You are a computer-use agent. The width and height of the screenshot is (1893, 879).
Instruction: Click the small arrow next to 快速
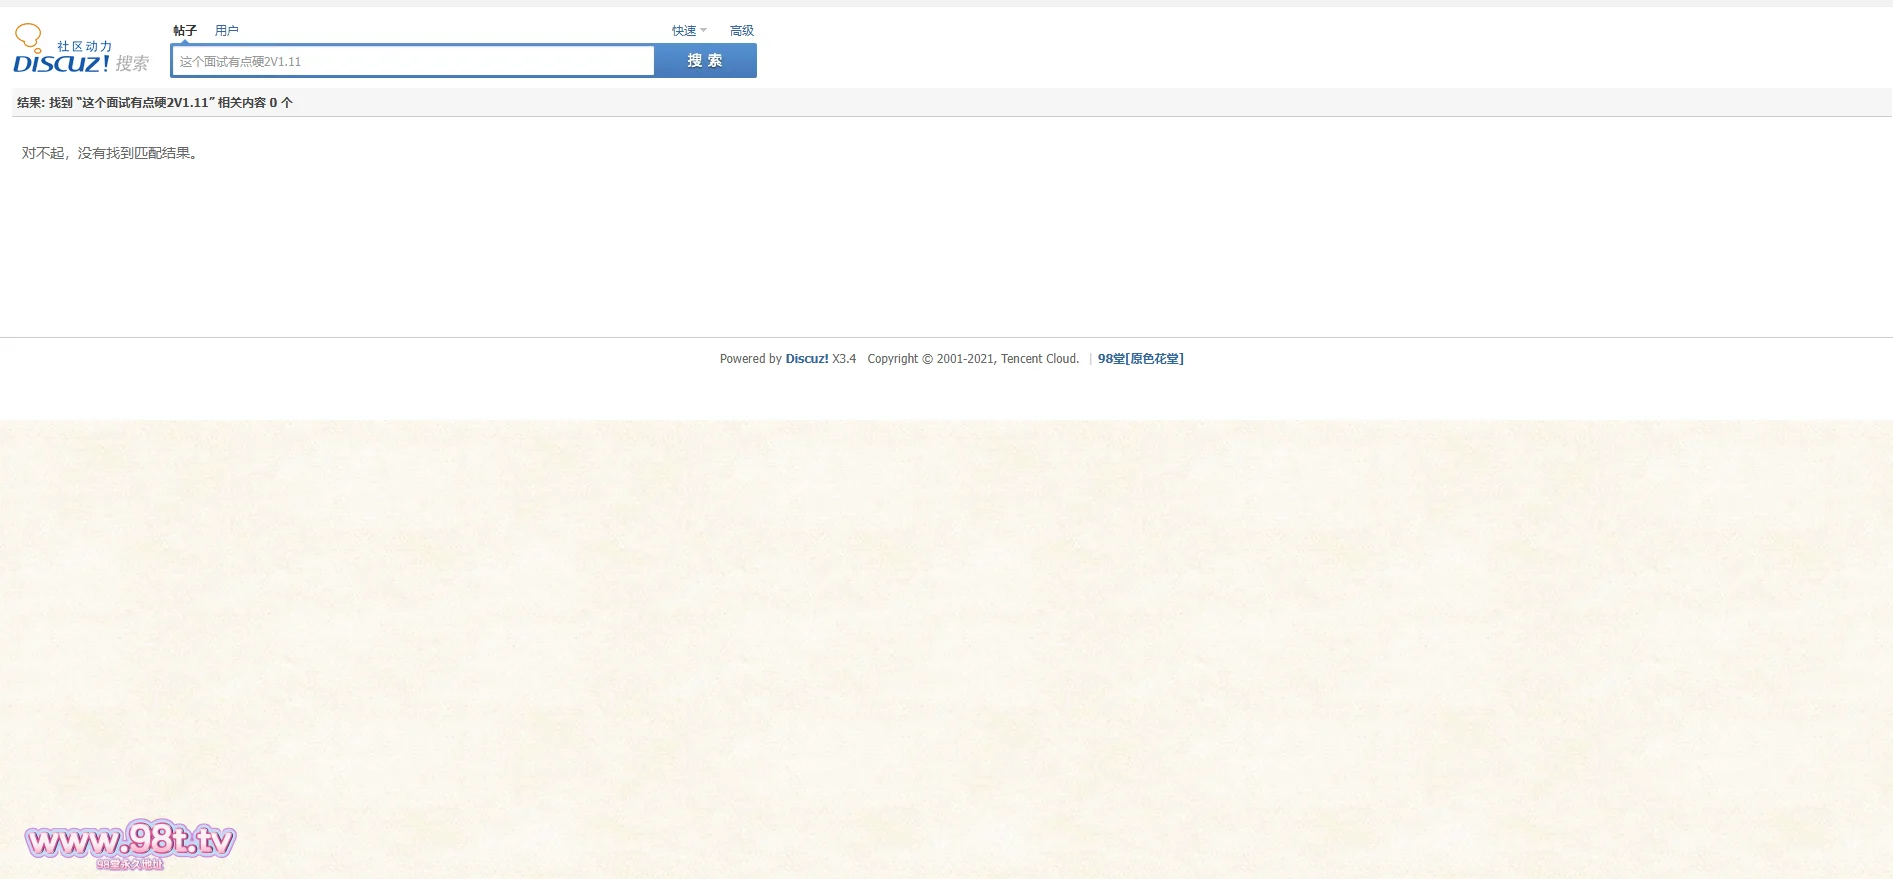tap(704, 30)
